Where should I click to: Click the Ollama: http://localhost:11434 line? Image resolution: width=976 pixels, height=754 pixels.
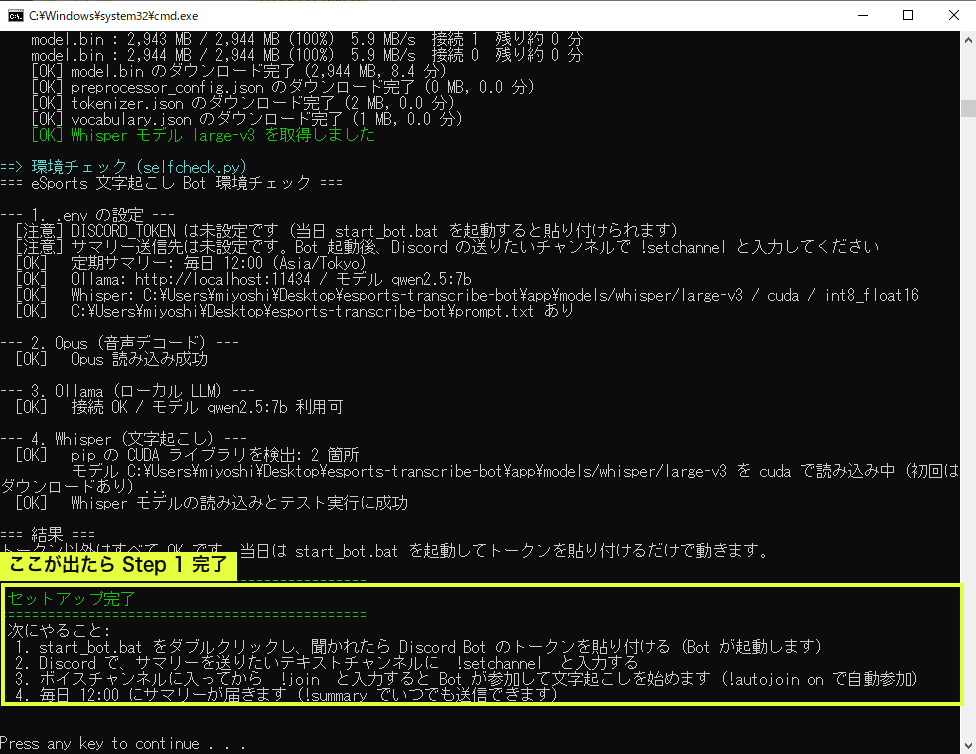pyautogui.click(x=243, y=280)
